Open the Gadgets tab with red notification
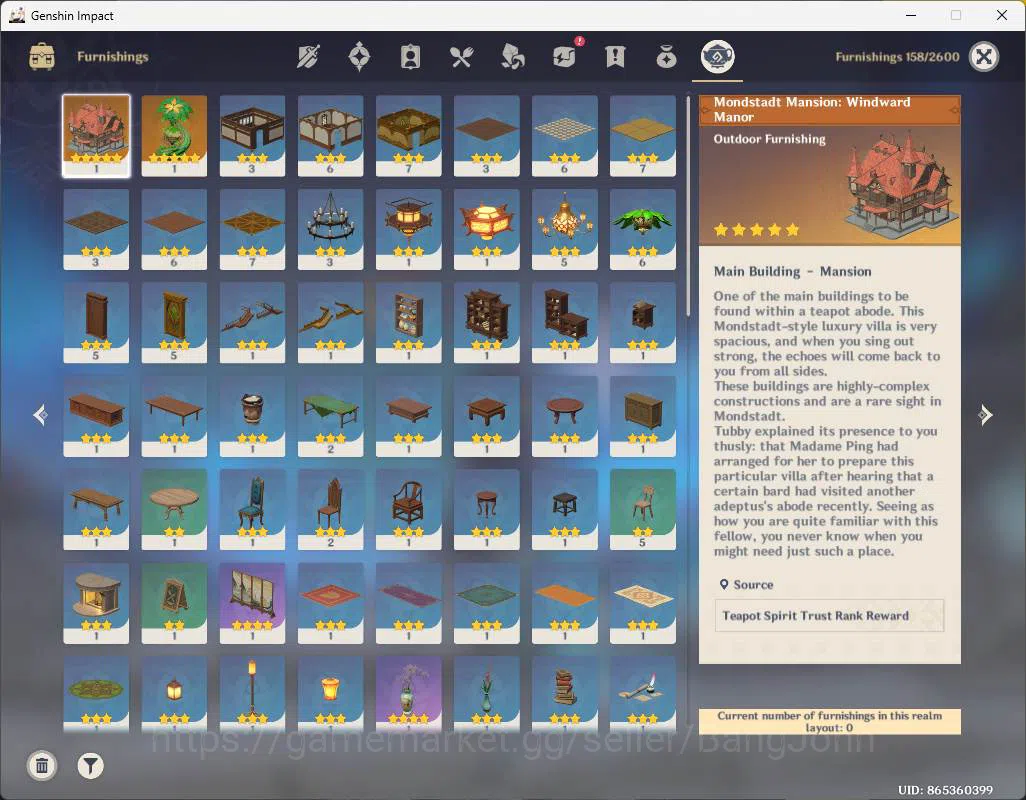 coord(565,55)
